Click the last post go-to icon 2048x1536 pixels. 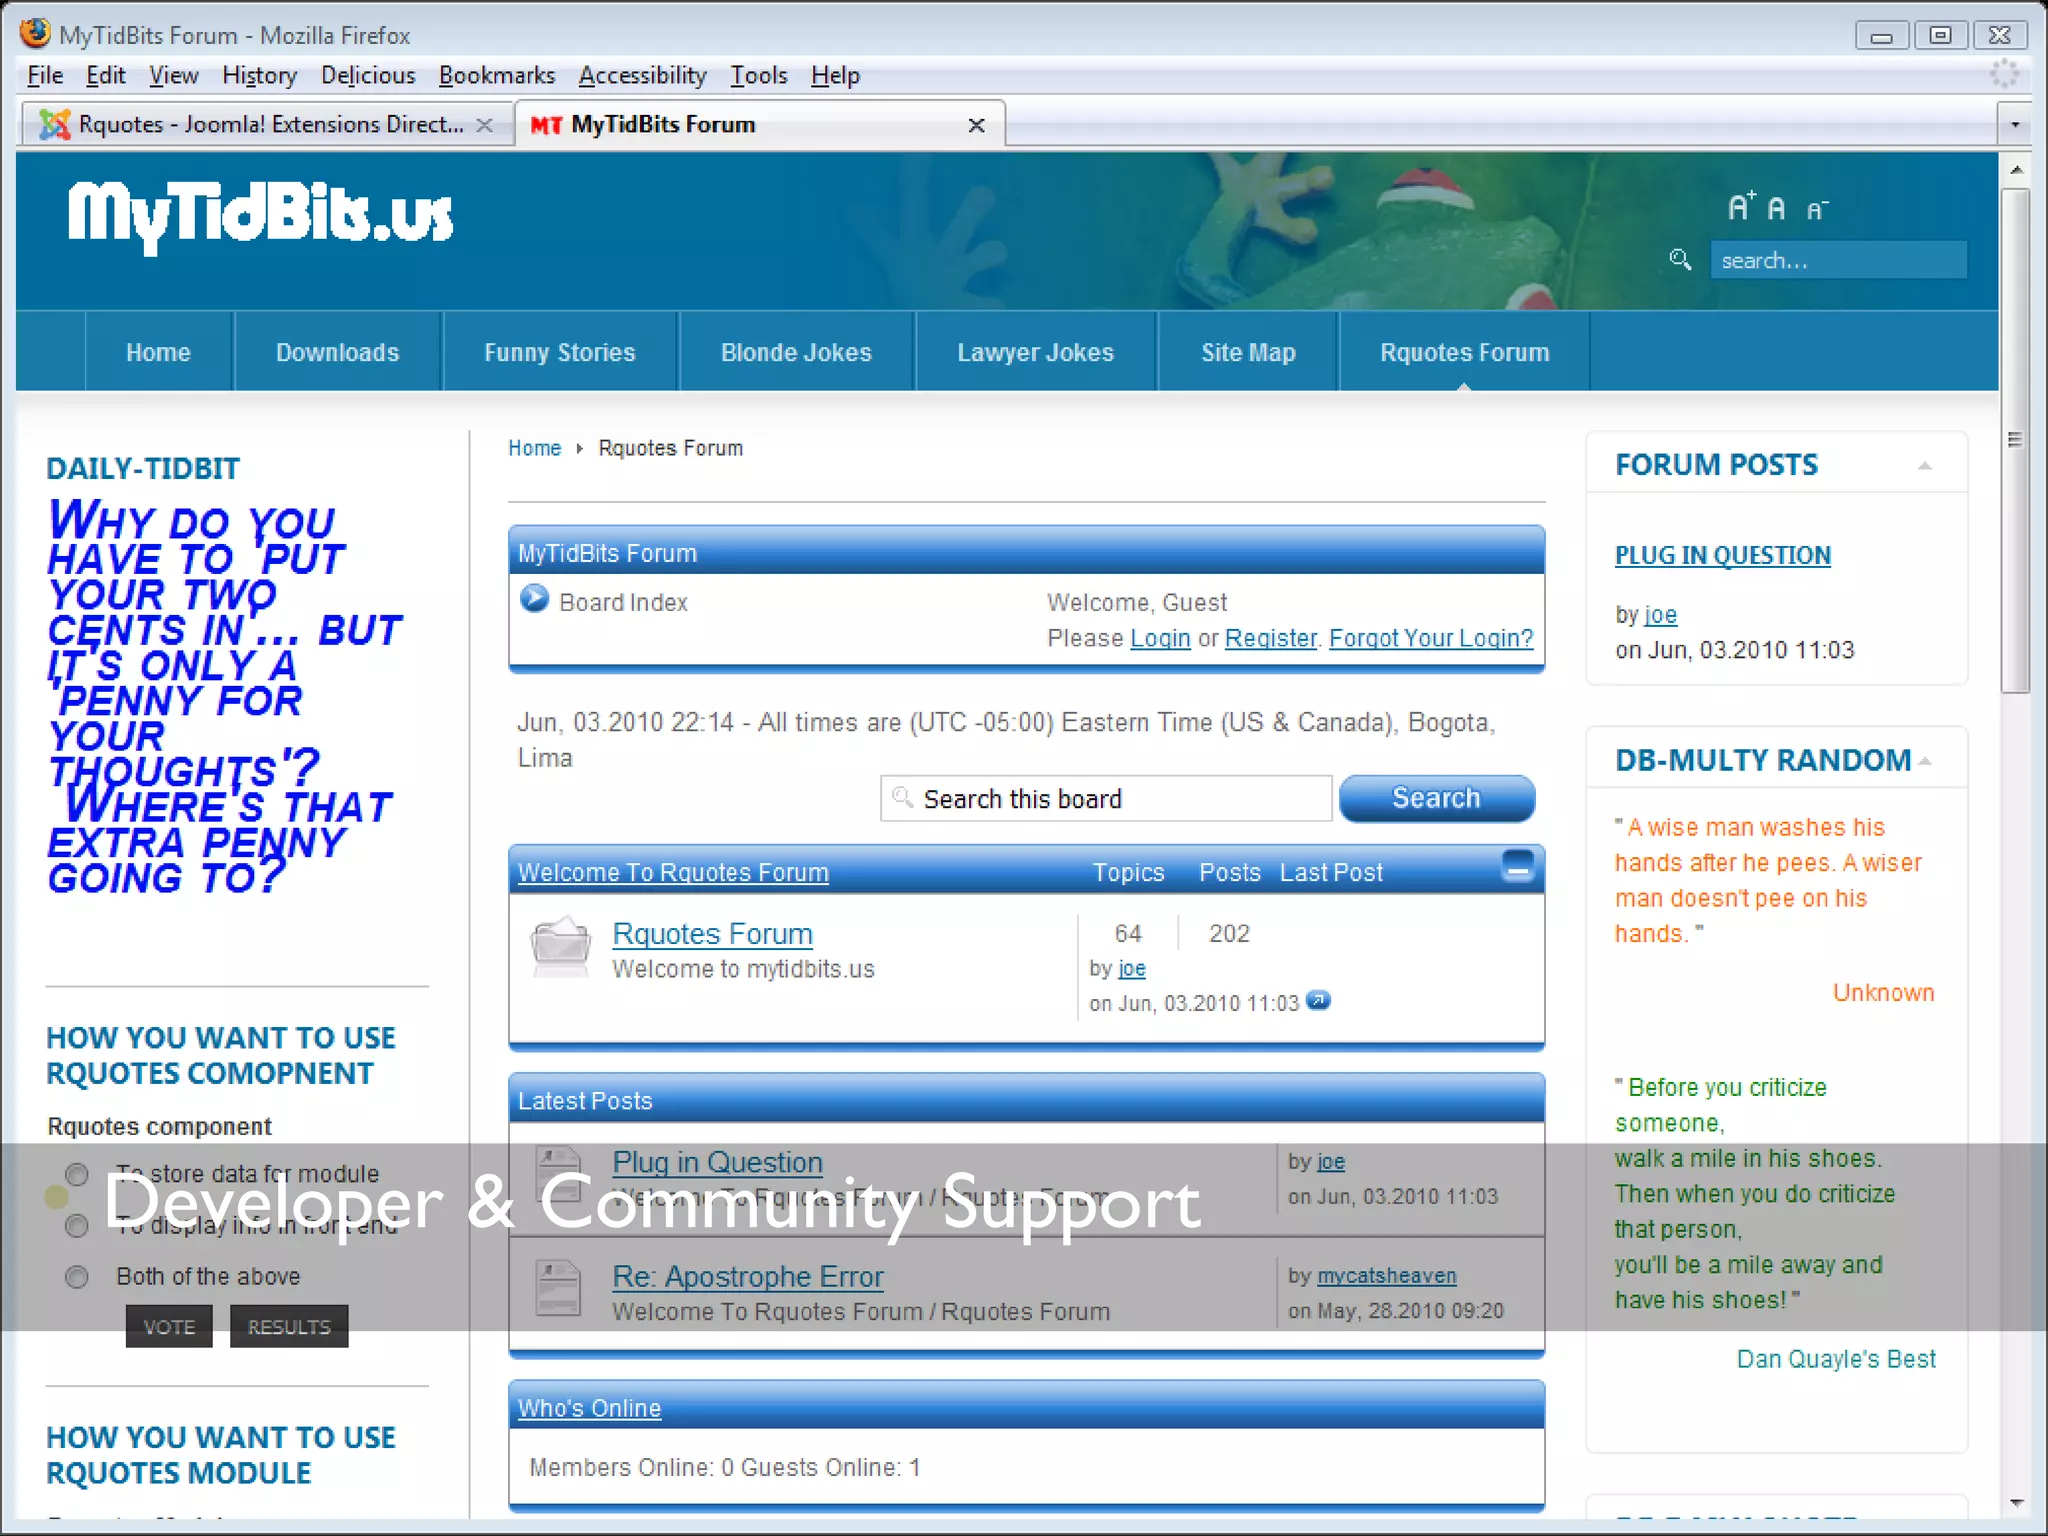pyautogui.click(x=1319, y=1001)
